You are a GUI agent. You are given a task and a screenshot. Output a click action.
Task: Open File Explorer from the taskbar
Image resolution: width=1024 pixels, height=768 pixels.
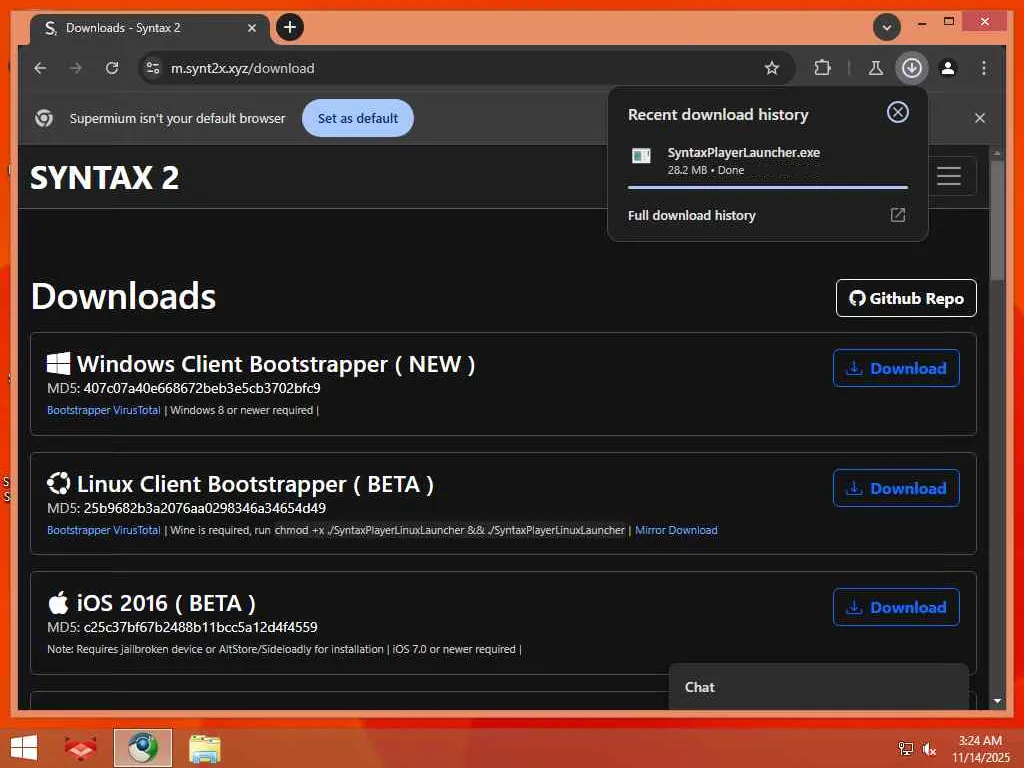pos(204,748)
